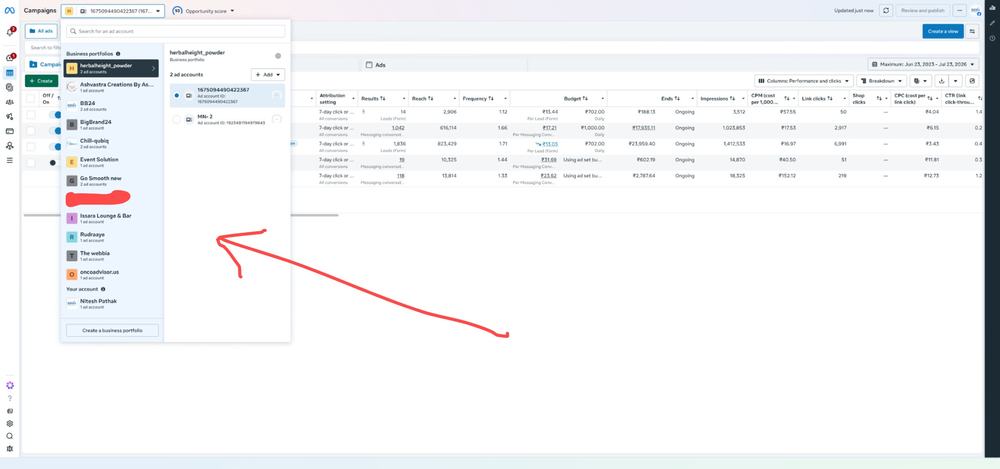Screen dimensions: 1000x469
Task: Click the customize table icon after export
Action: [x=972, y=81]
